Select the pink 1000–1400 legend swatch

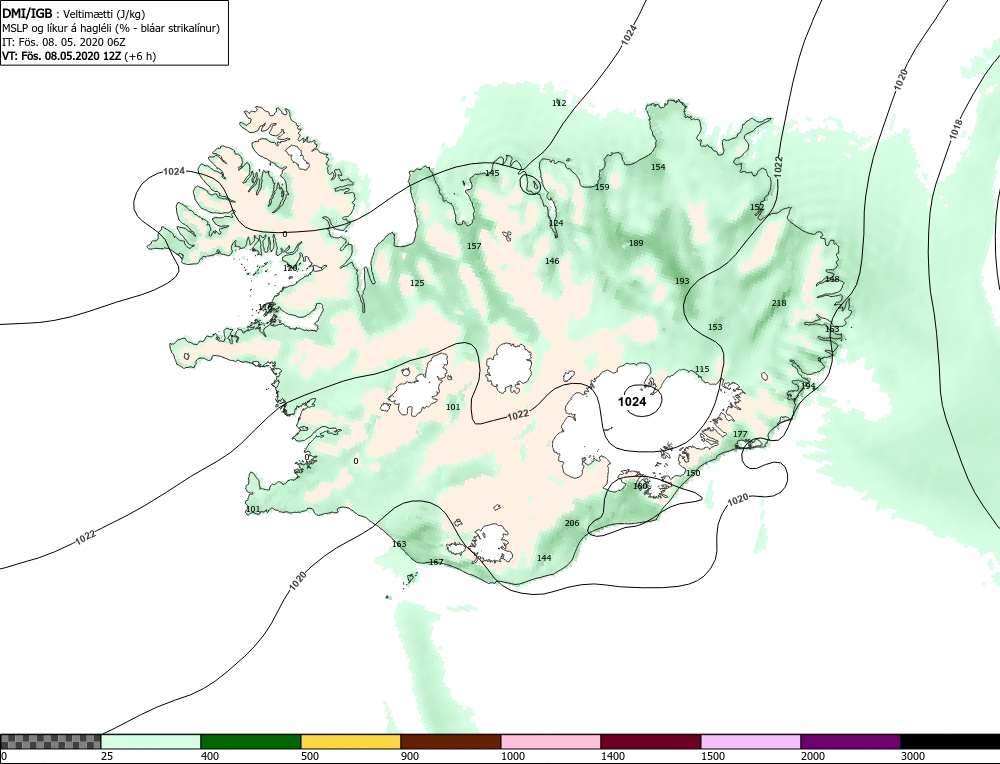click(x=551, y=741)
